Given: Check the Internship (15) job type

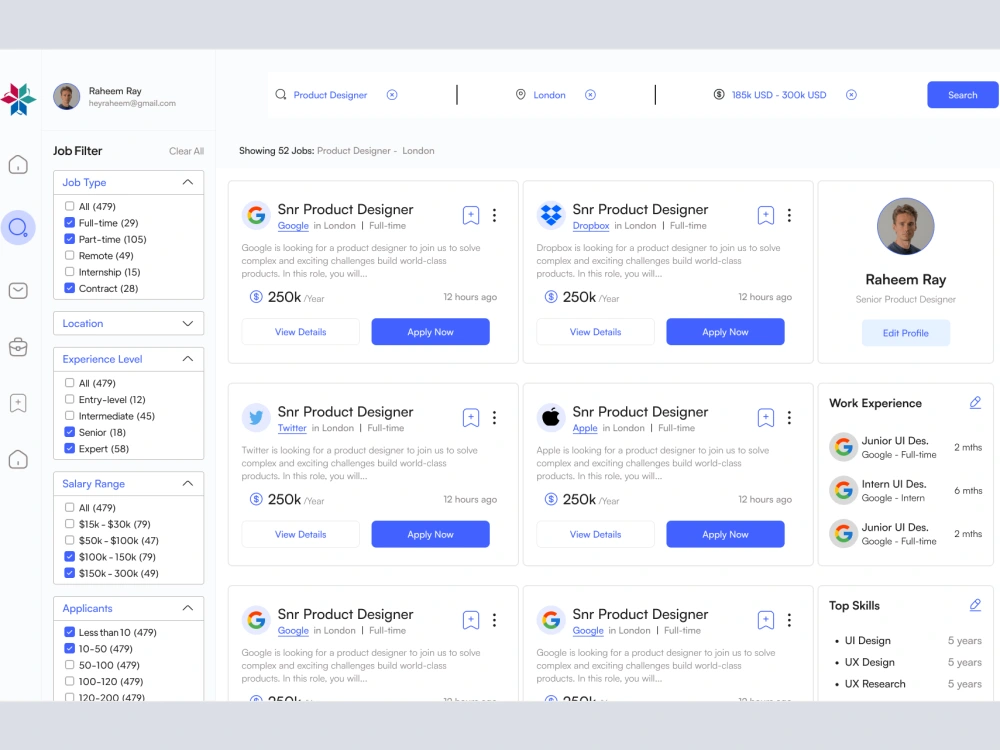Looking at the screenshot, I should [70, 272].
